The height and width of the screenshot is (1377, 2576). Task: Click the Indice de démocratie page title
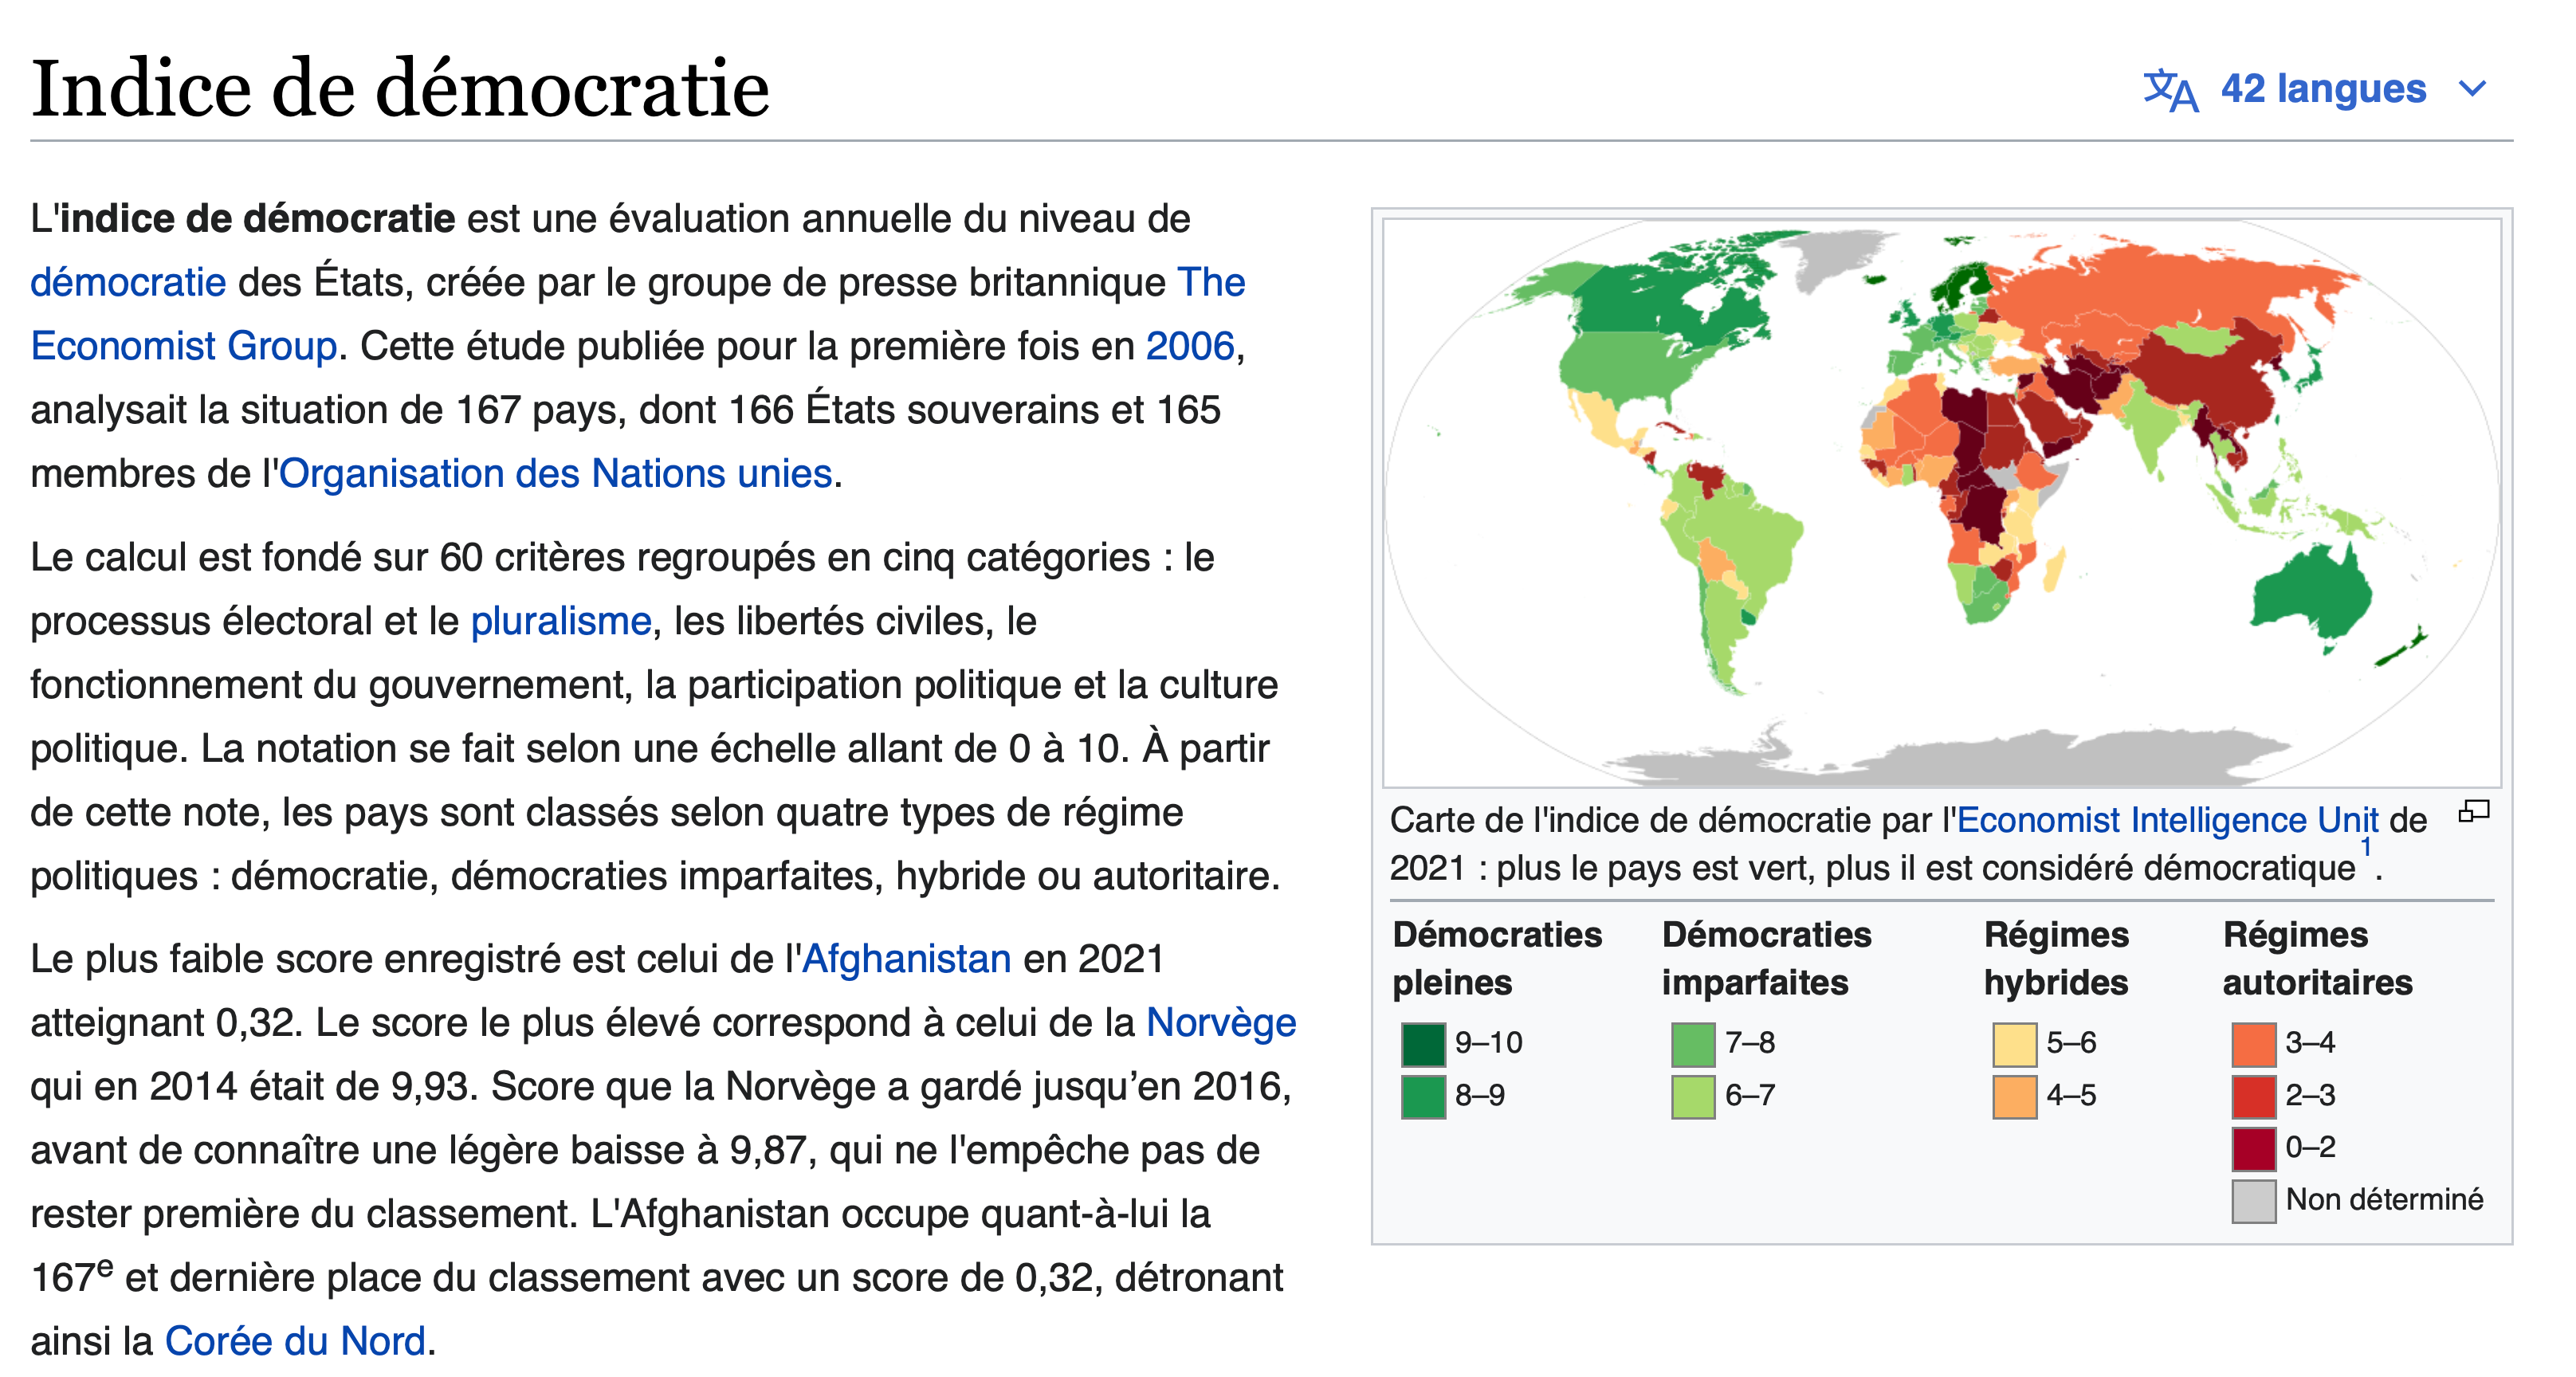click(400, 88)
